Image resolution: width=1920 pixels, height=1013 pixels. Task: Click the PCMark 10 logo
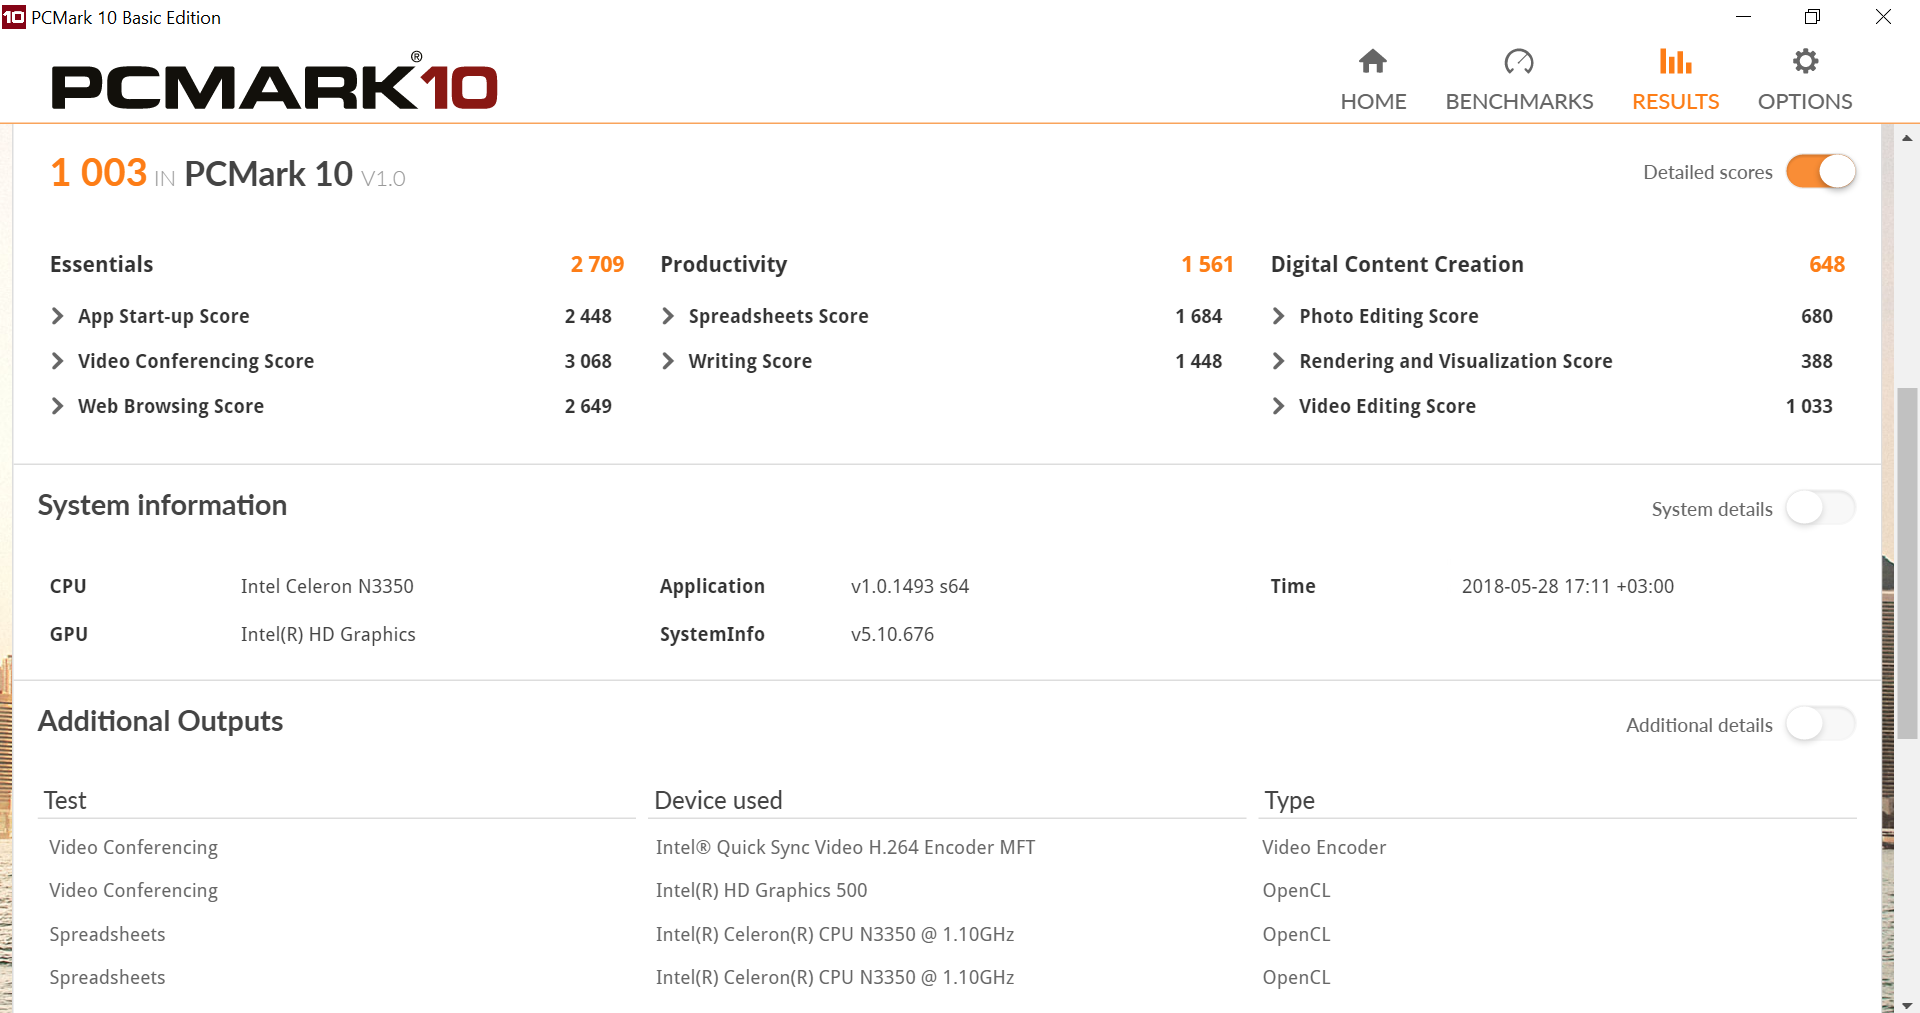tap(274, 82)
